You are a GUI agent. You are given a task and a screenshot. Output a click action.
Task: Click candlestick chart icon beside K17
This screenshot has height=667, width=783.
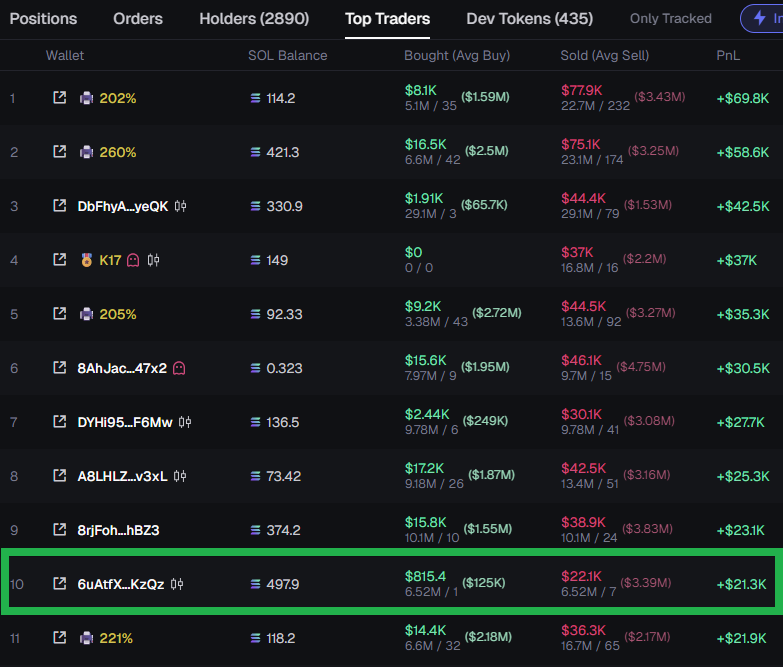[x=153, y=260]
